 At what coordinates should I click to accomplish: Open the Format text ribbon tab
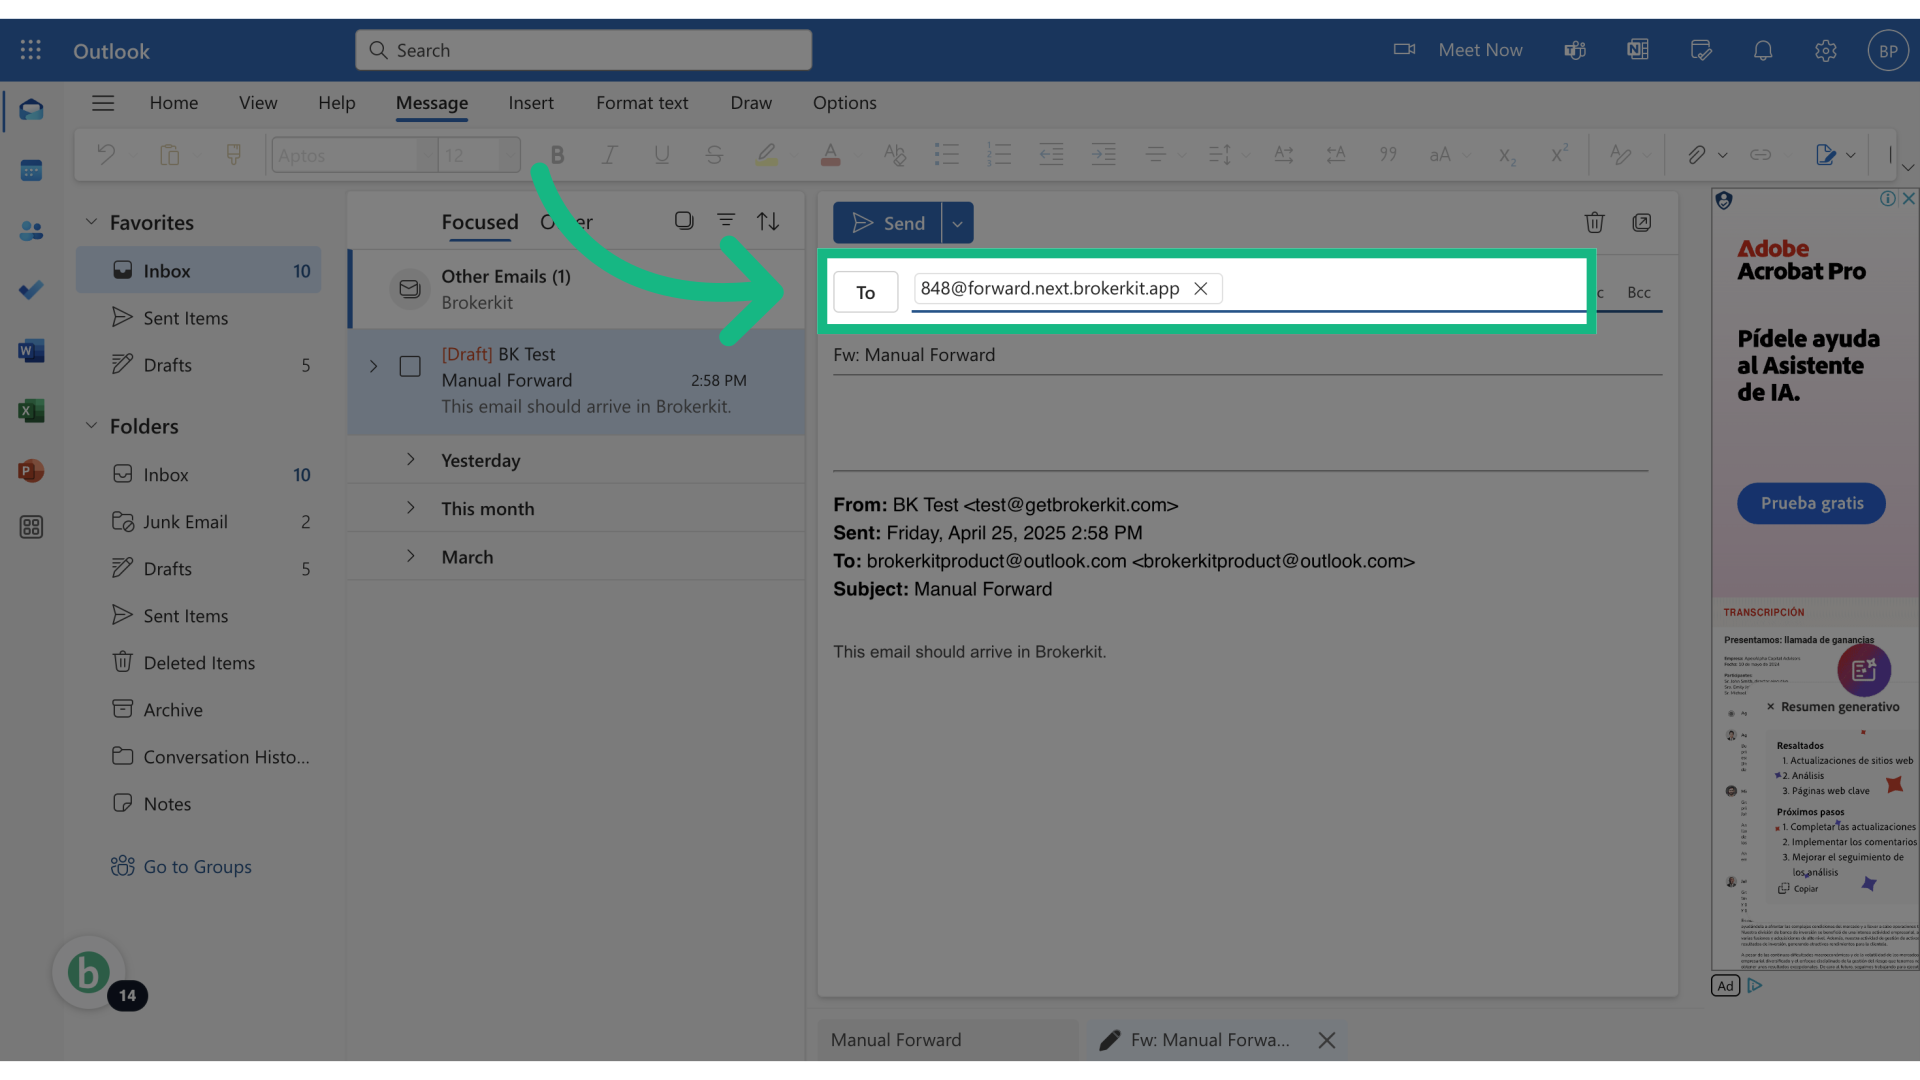(642, 103)
